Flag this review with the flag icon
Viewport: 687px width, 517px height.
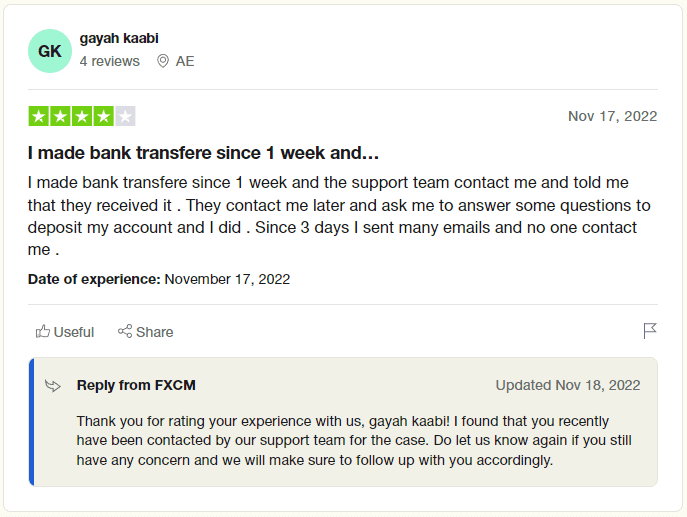click(650, 330)
